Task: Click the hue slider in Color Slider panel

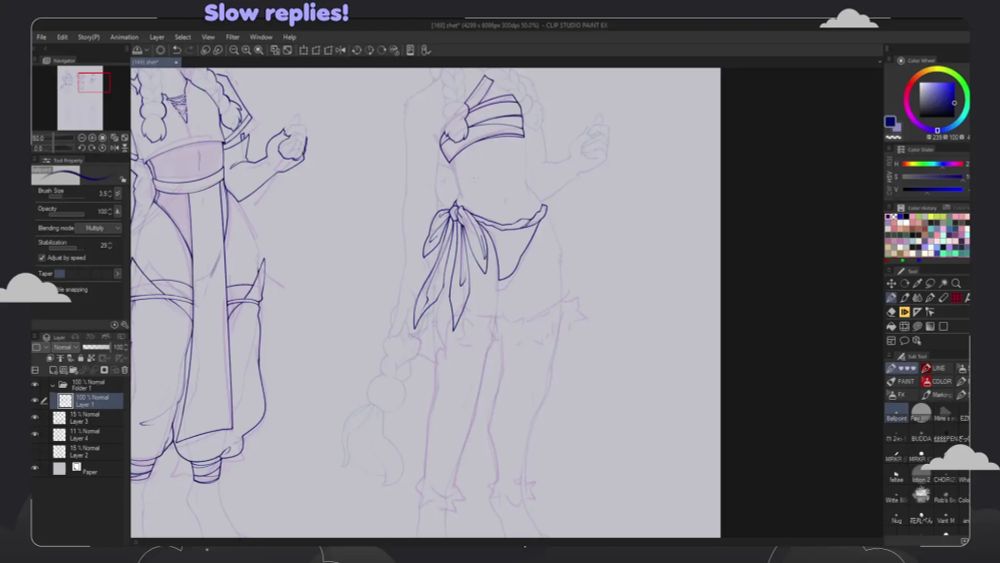Action: tap(932, 164)
